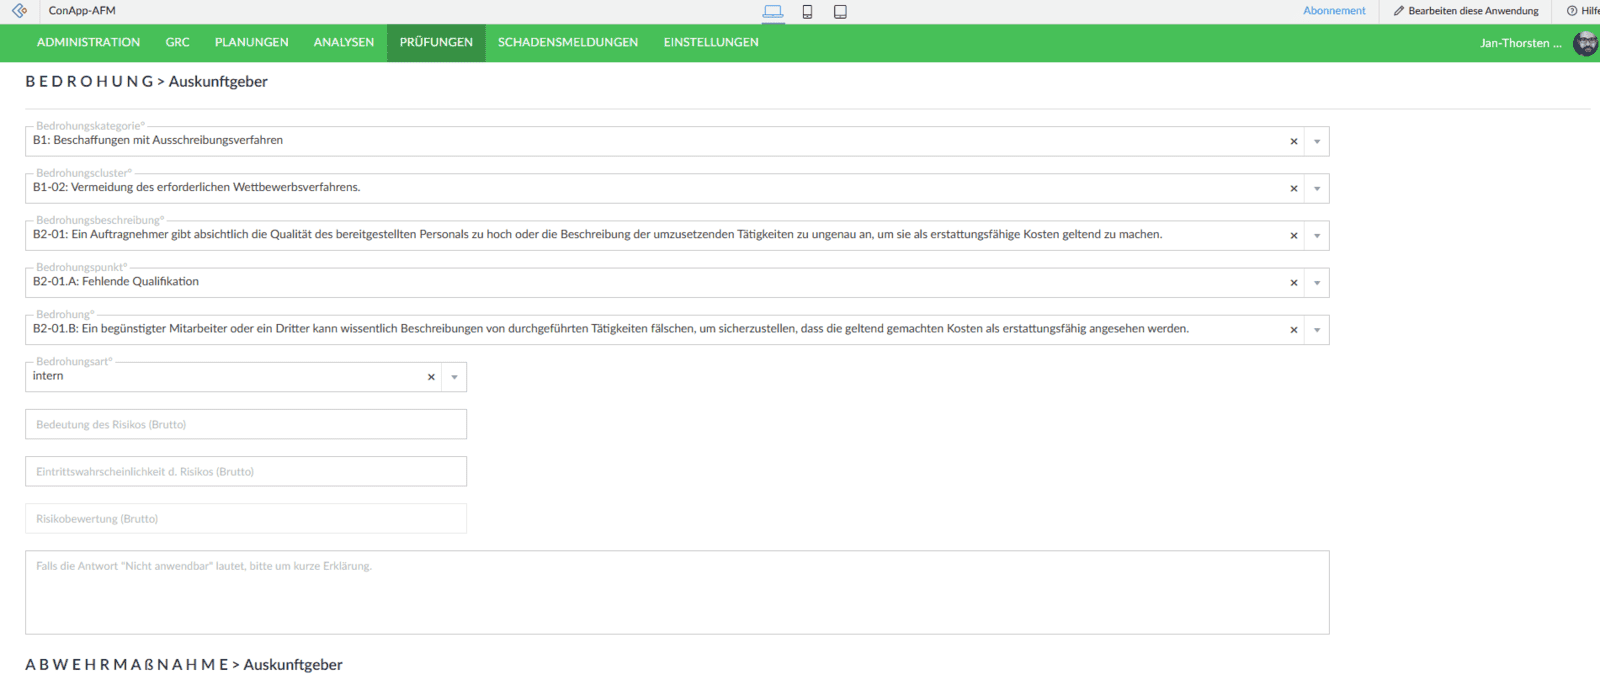Viewport: 1600px width, 680px height.
Task: Click the ConApp-AFM logo icon
Action: coord(19,11)
